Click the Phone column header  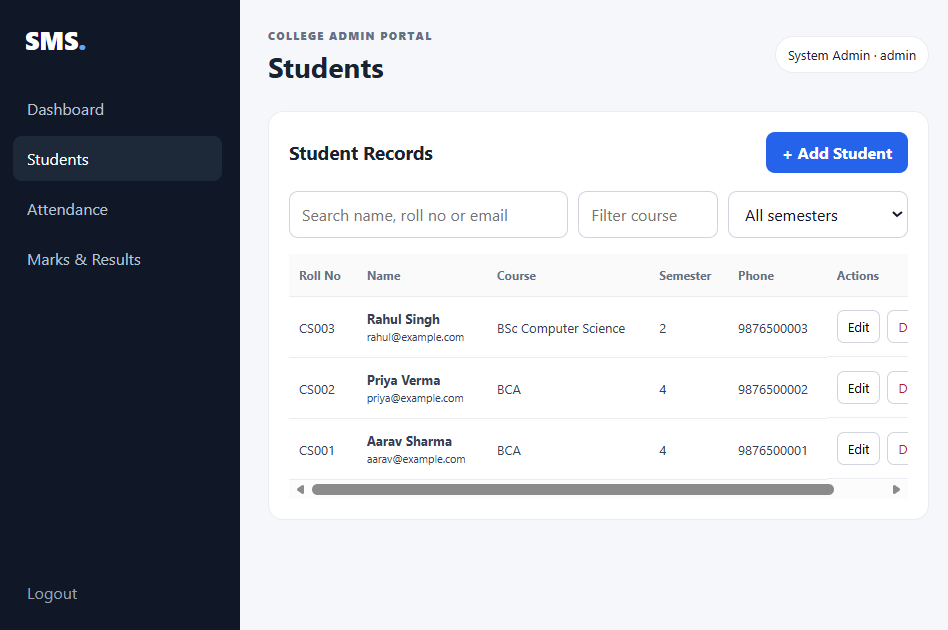point(756,276)
